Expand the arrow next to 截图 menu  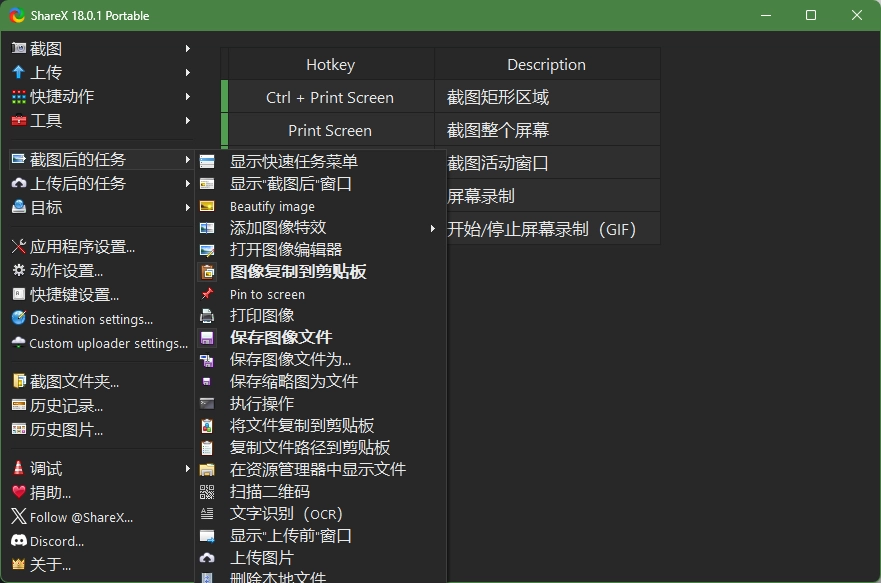click(x=187, y=48)
